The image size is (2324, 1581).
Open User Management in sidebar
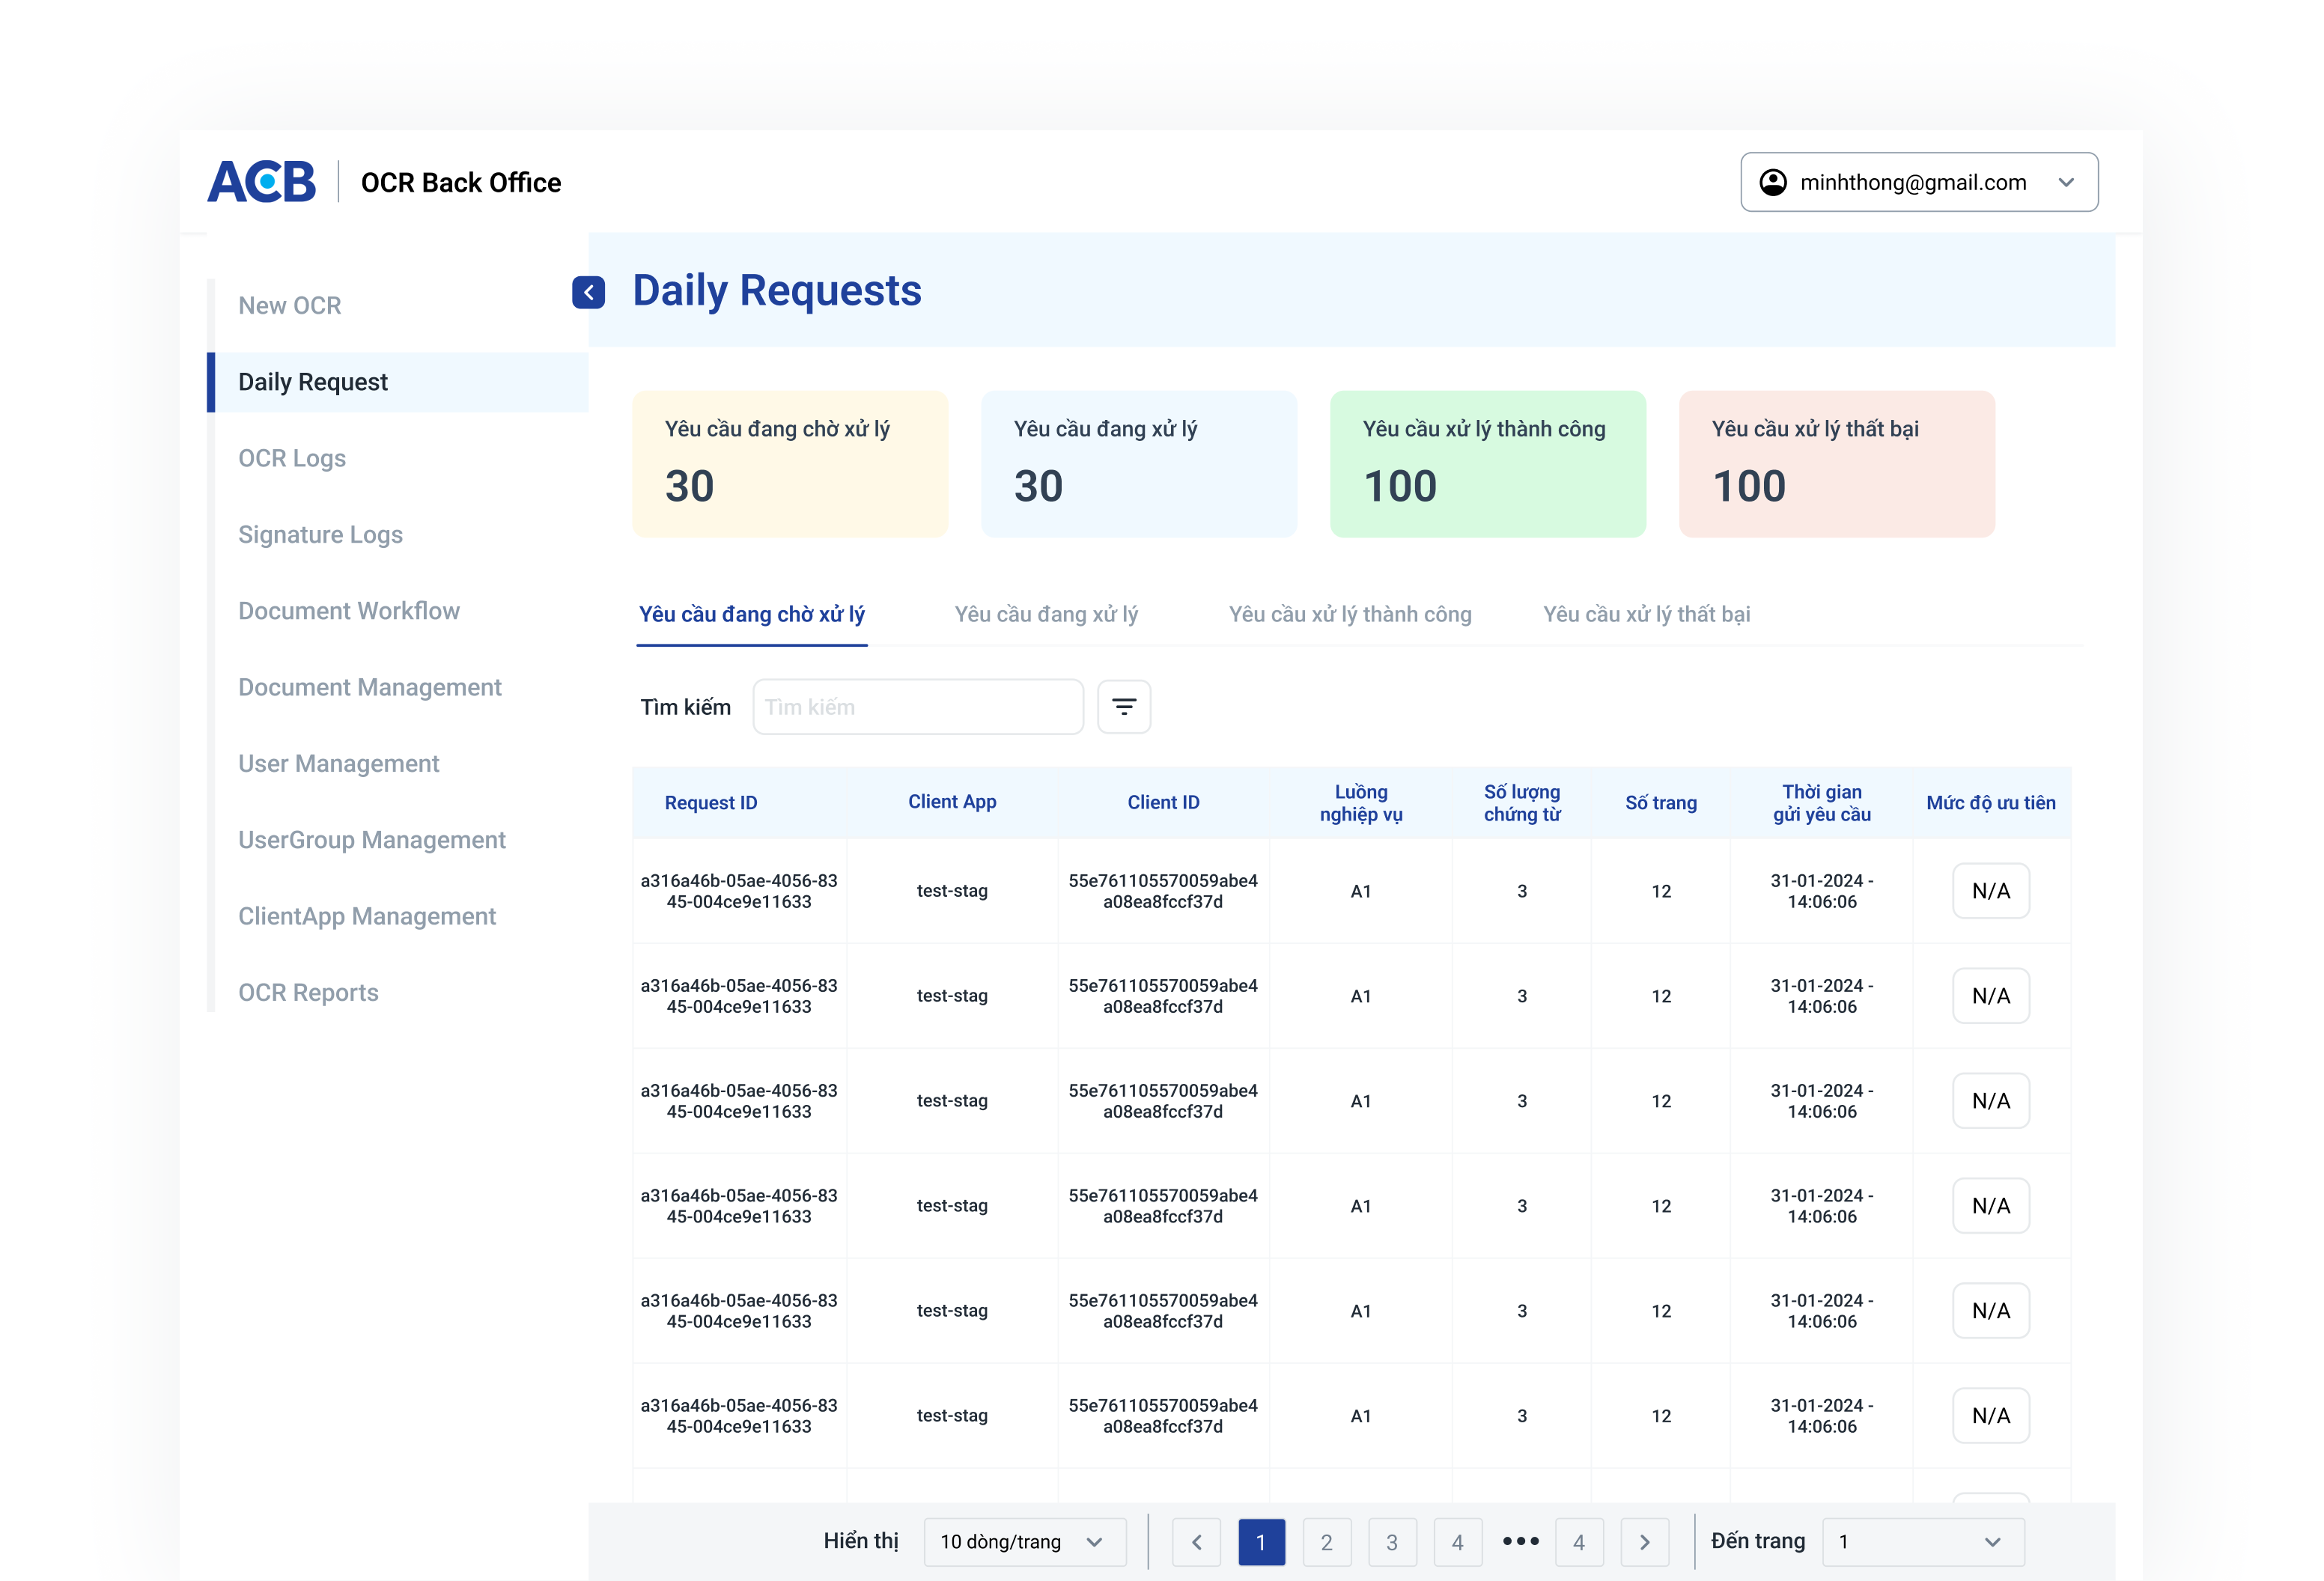(339, 764)
